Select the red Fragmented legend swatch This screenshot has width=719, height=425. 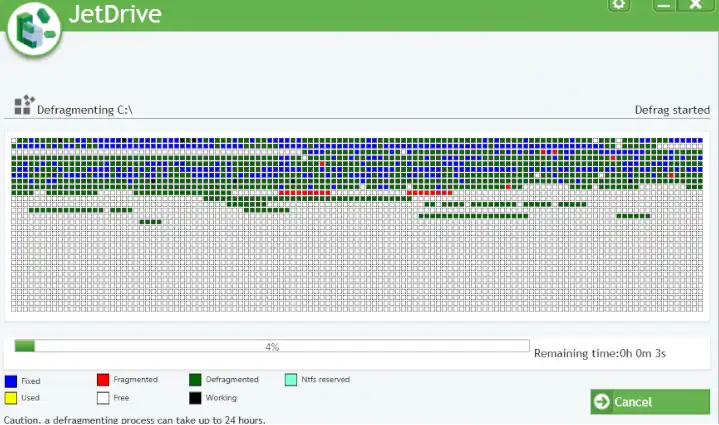(103, 380)
